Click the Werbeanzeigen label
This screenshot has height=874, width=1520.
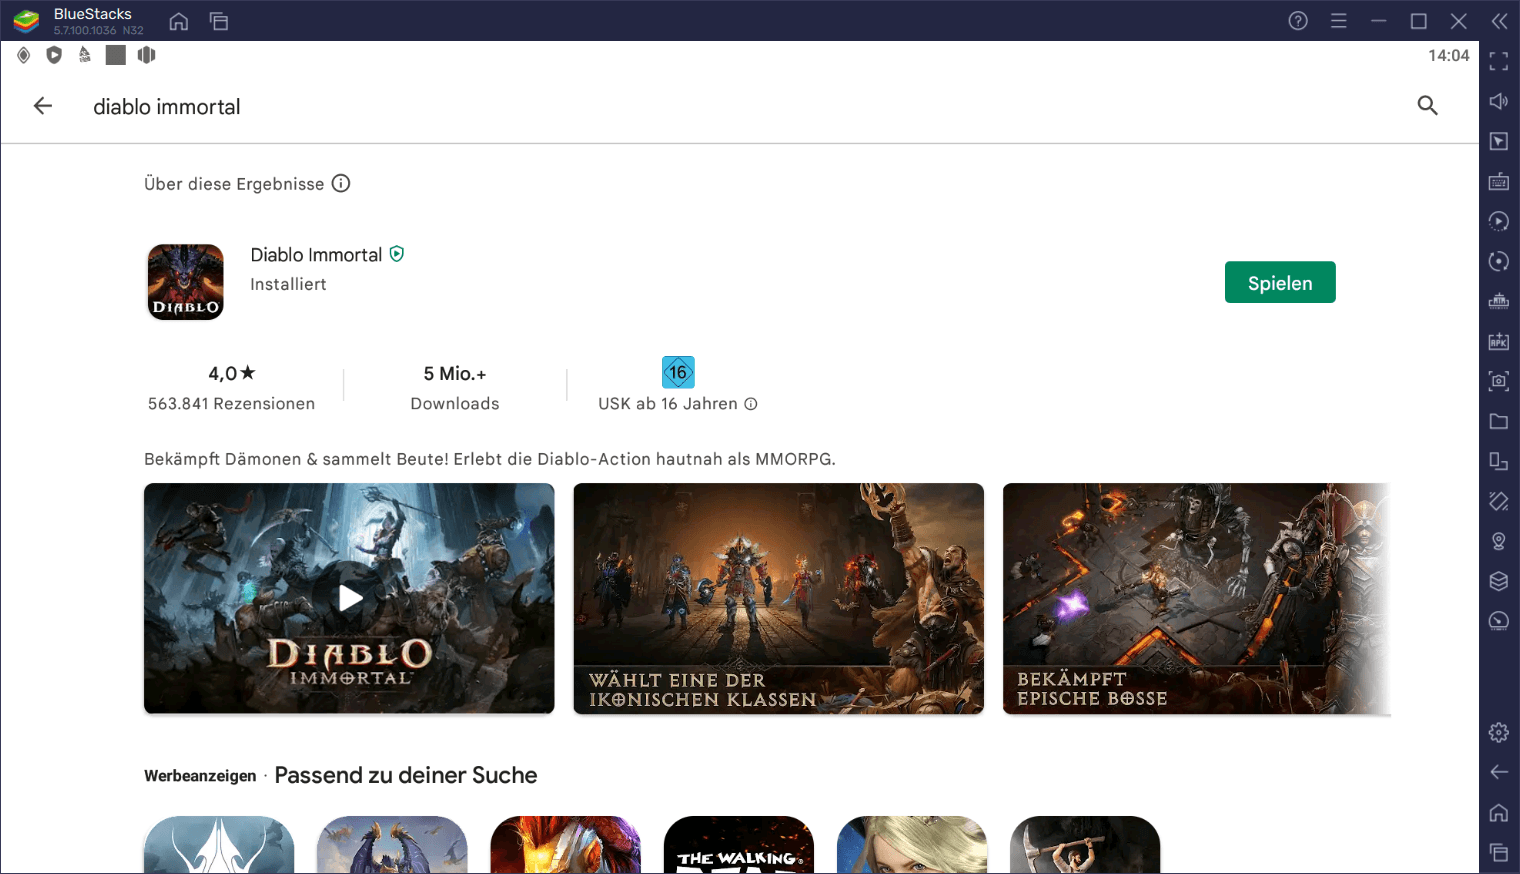click(x=200, y=776)
